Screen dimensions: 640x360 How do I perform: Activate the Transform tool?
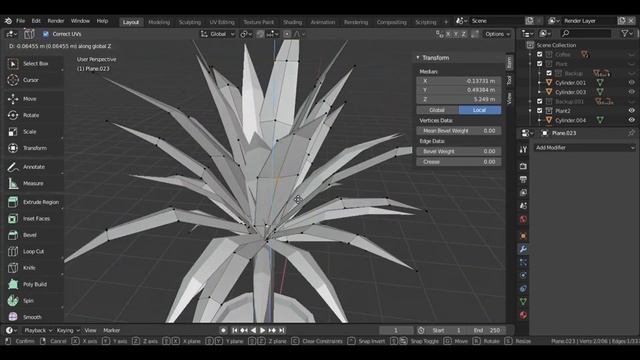[35, 148]
